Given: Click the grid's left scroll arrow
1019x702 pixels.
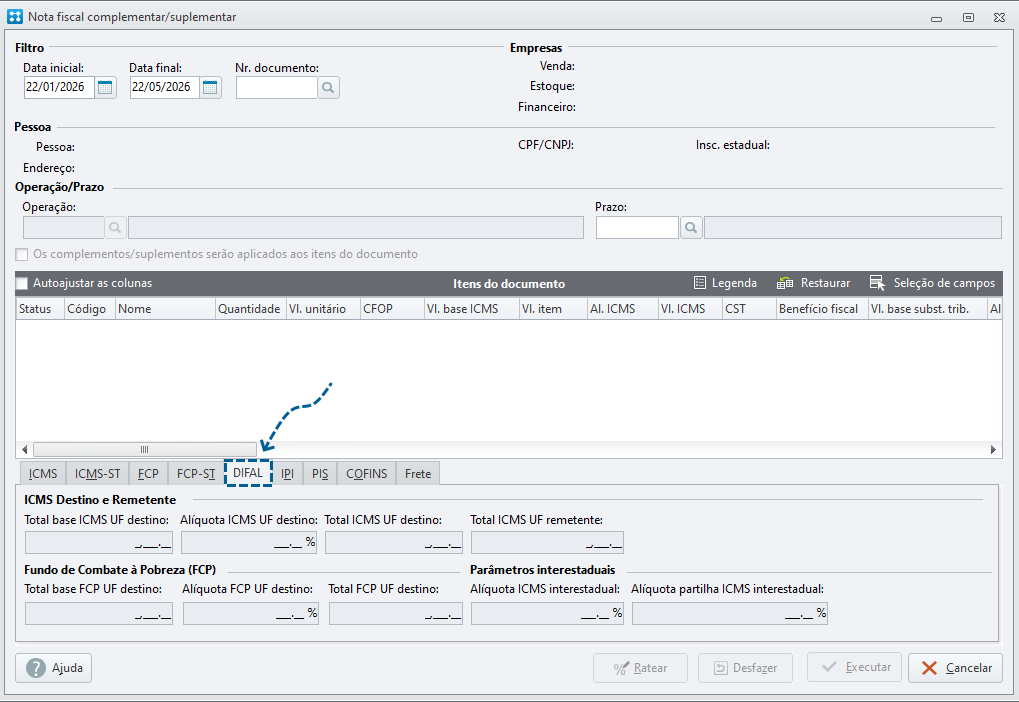Looking at the screenshot, I should click(24, 449).
